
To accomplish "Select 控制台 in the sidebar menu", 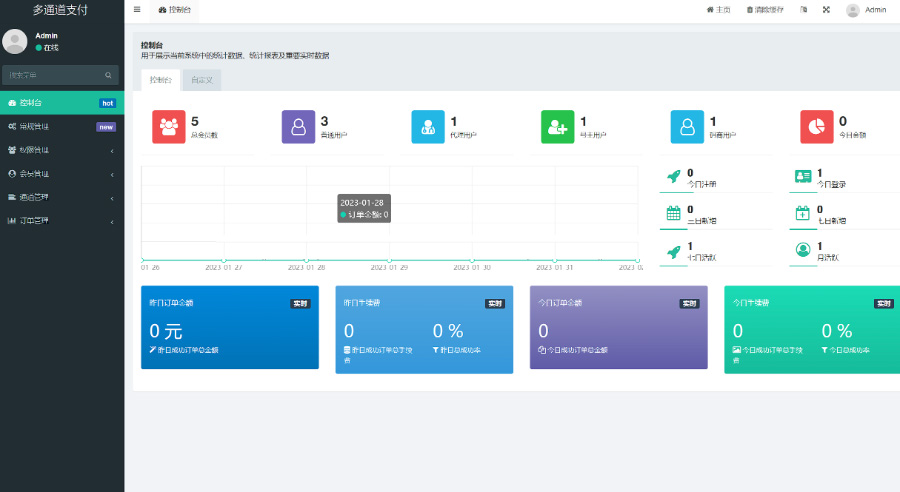I will point(60,102).
